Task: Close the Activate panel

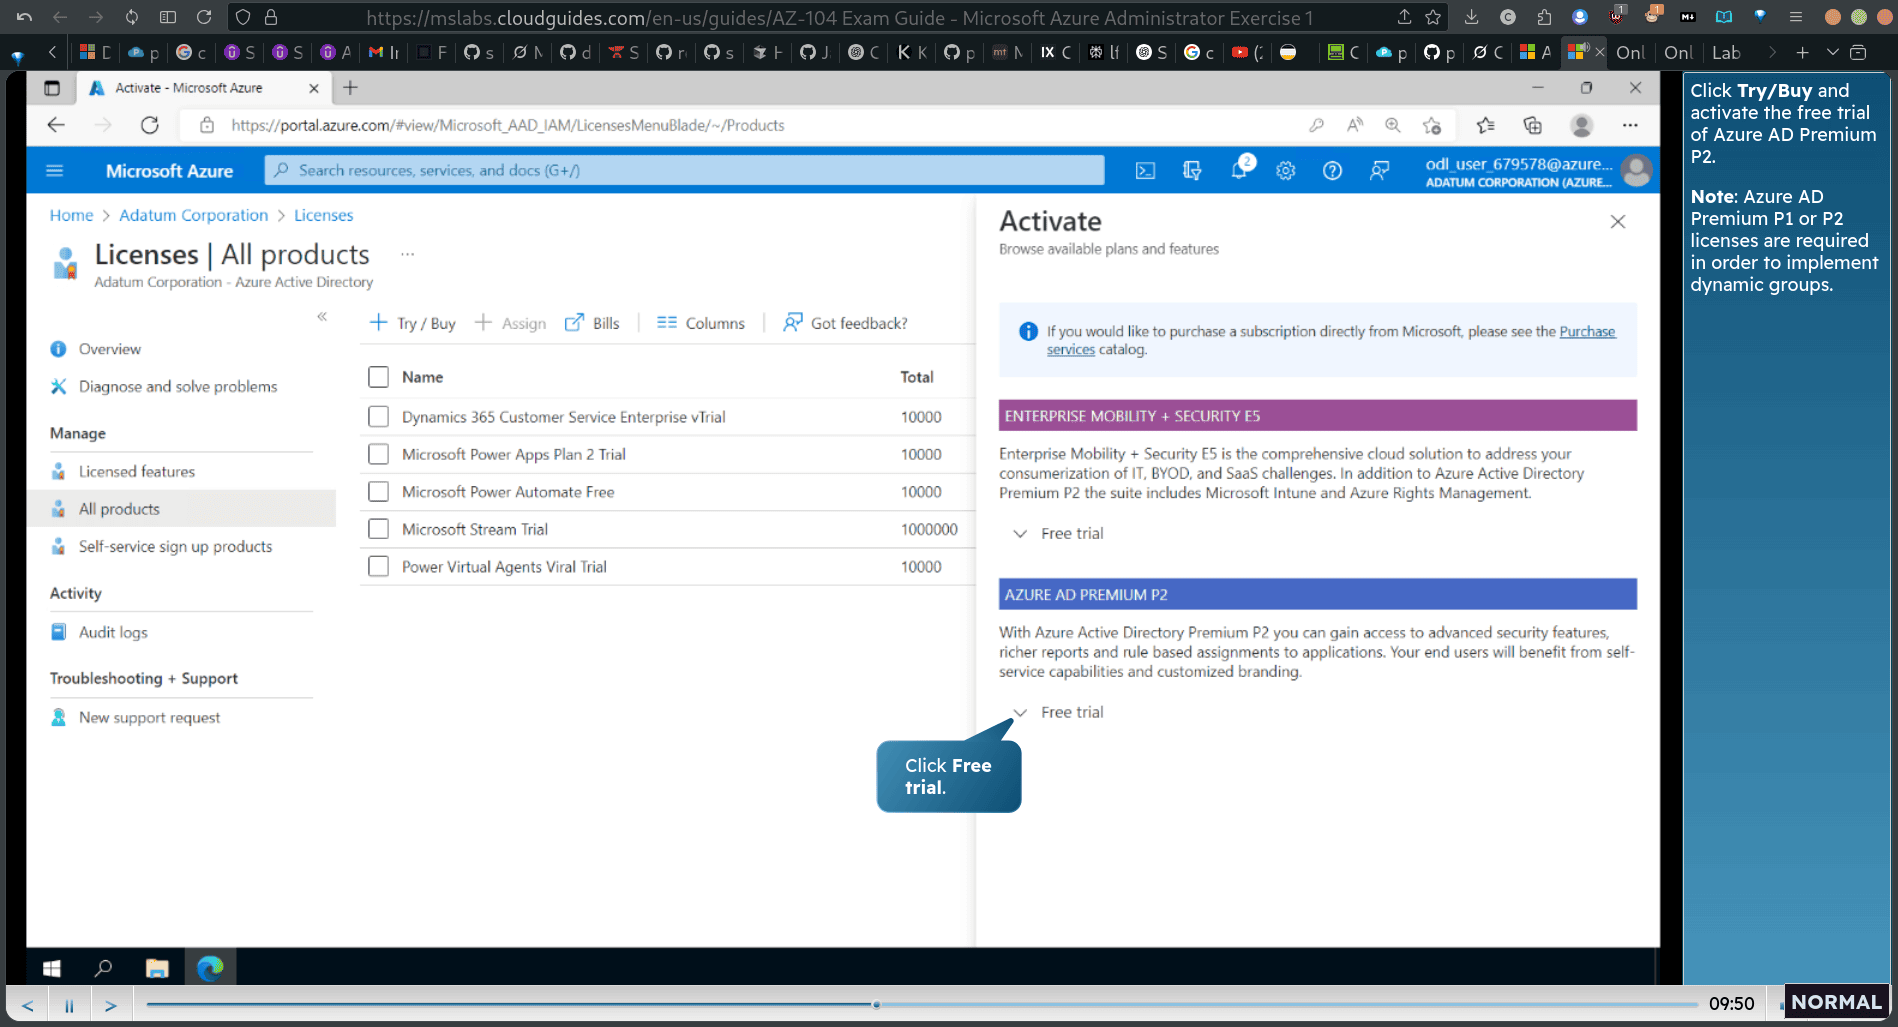Action: pyautogui.click(x=1618, y=222)
